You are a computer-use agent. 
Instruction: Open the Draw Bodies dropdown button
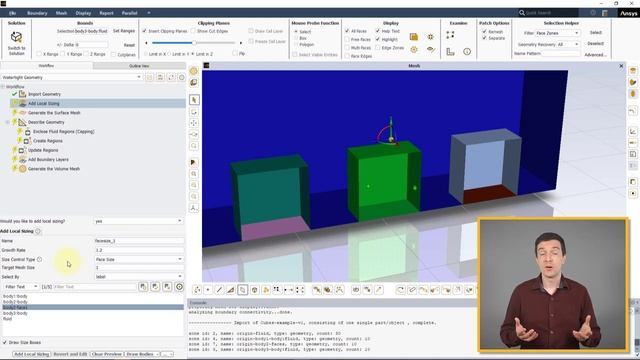pyautogui.click(x=142, y=354)
